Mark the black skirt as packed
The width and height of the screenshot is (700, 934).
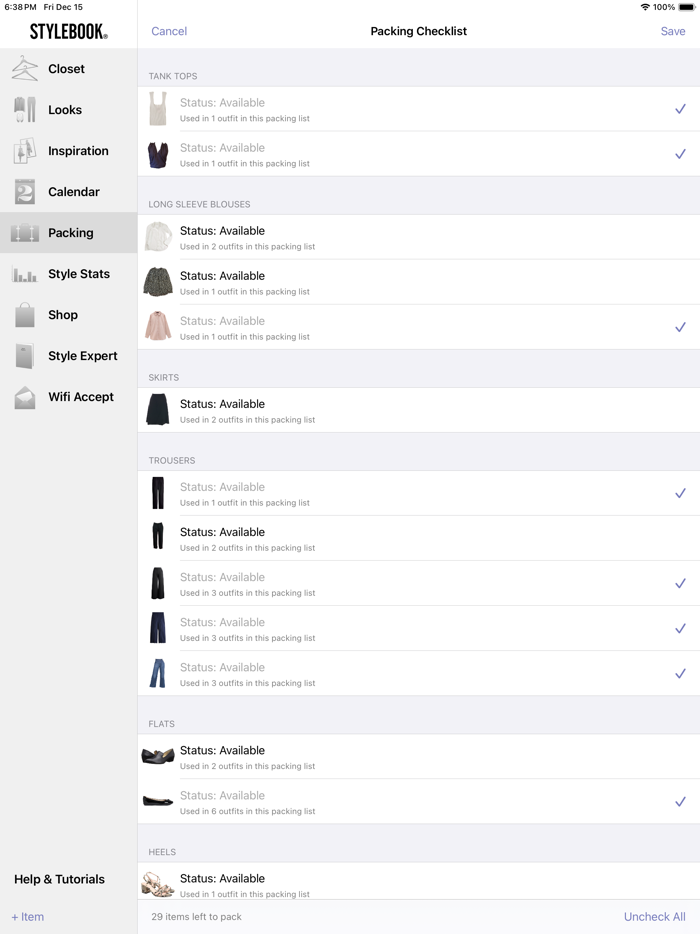[419, 410]
